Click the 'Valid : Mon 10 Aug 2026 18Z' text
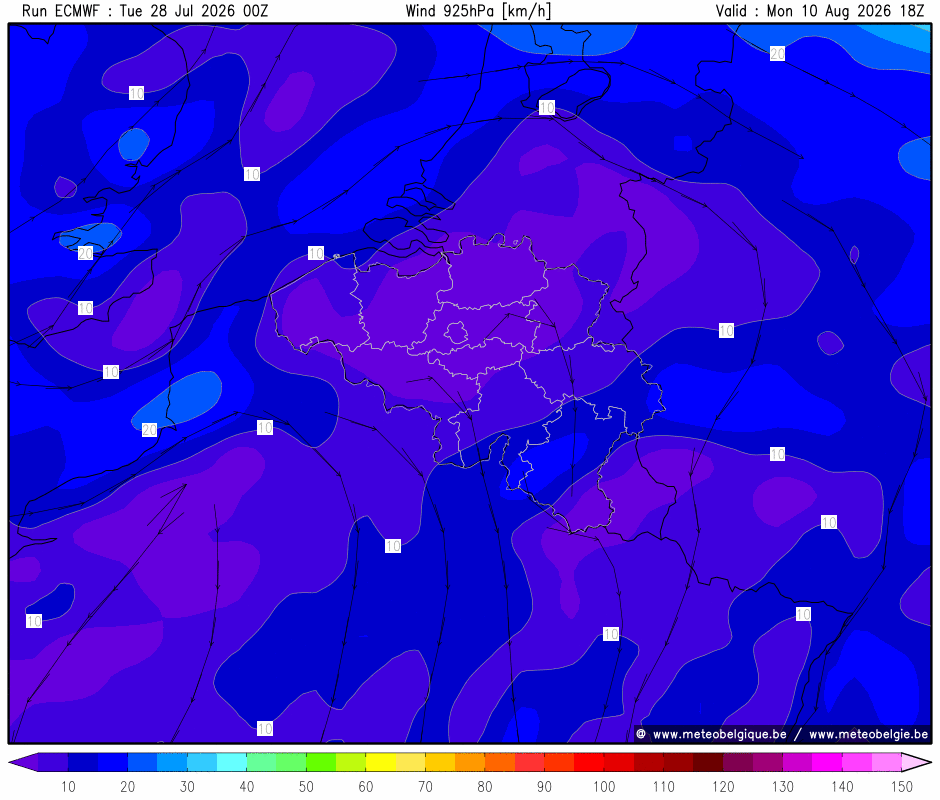This screenshot has height=800, width=940. (820, 11)
